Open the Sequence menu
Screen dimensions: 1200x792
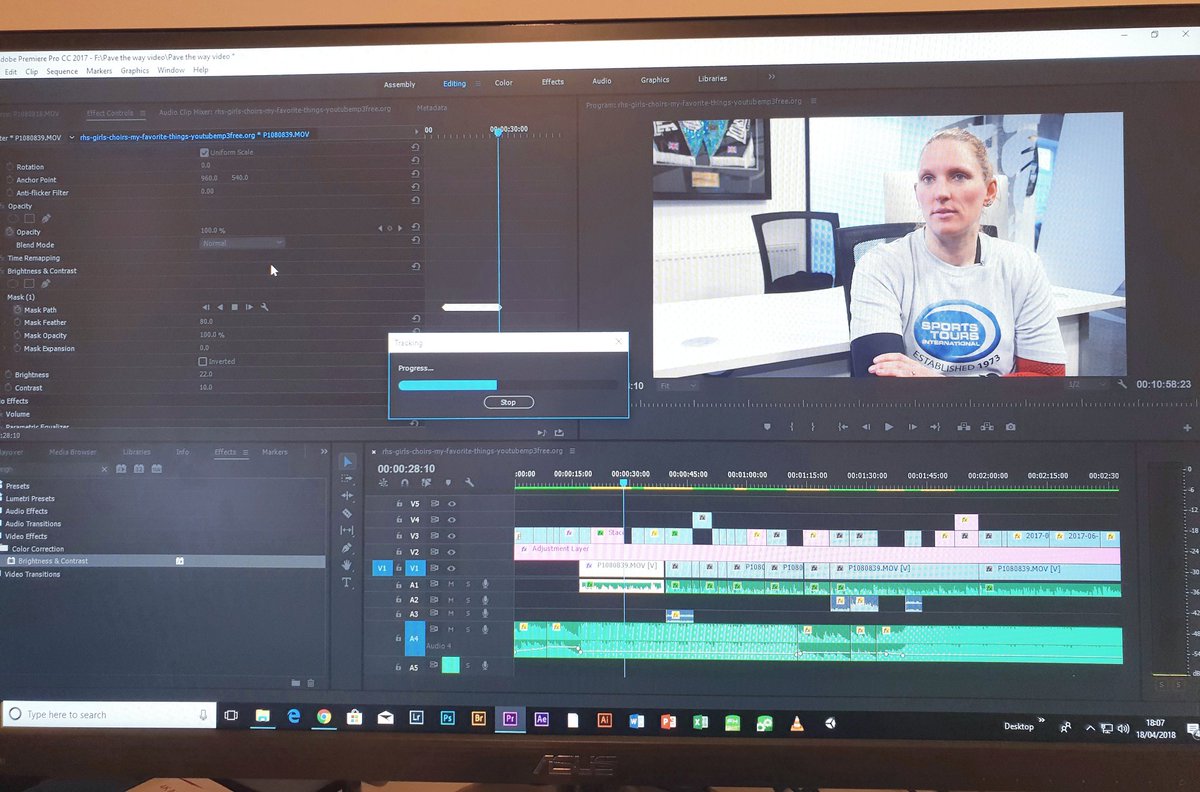(x=62, y=71)
